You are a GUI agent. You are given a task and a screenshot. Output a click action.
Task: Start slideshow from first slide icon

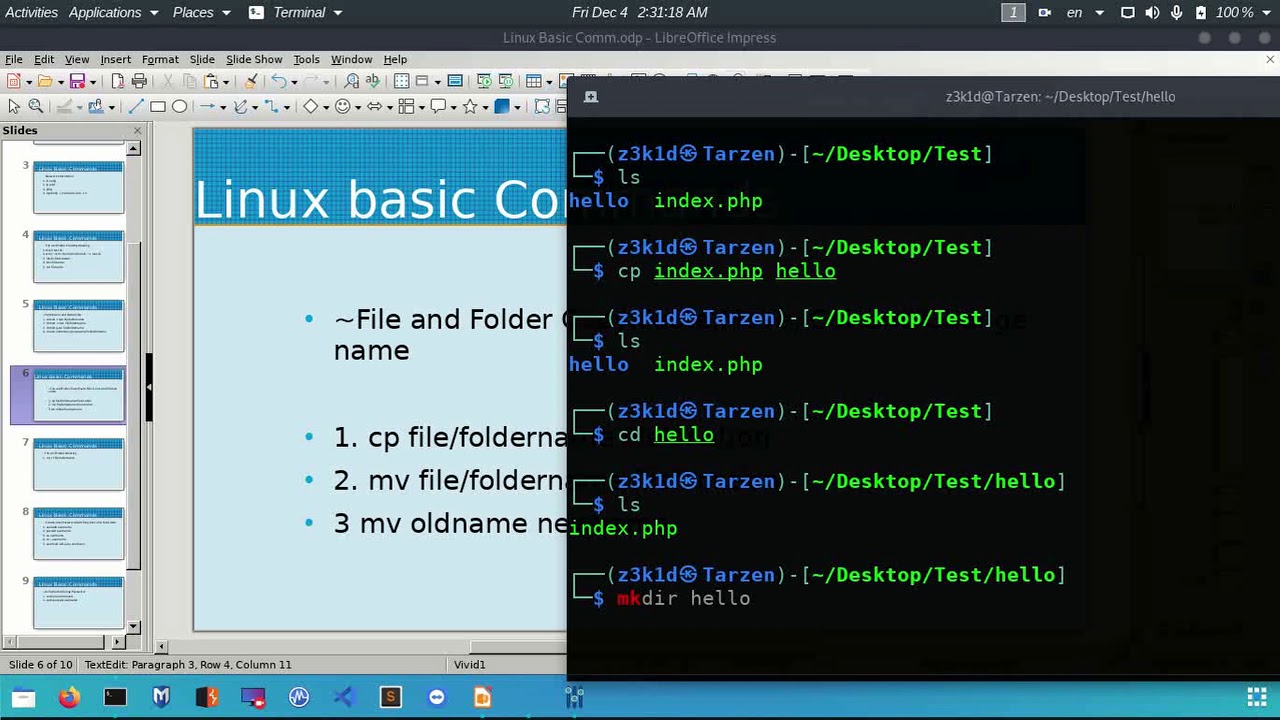[484, 81]
